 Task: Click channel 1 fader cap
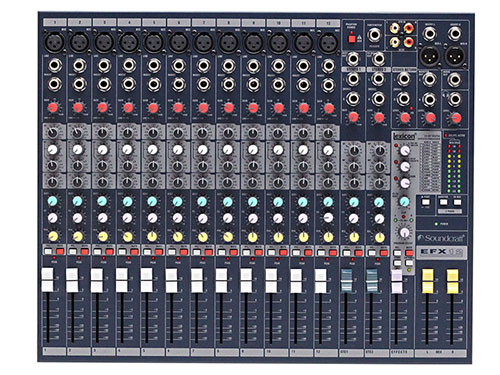(47, 280)
